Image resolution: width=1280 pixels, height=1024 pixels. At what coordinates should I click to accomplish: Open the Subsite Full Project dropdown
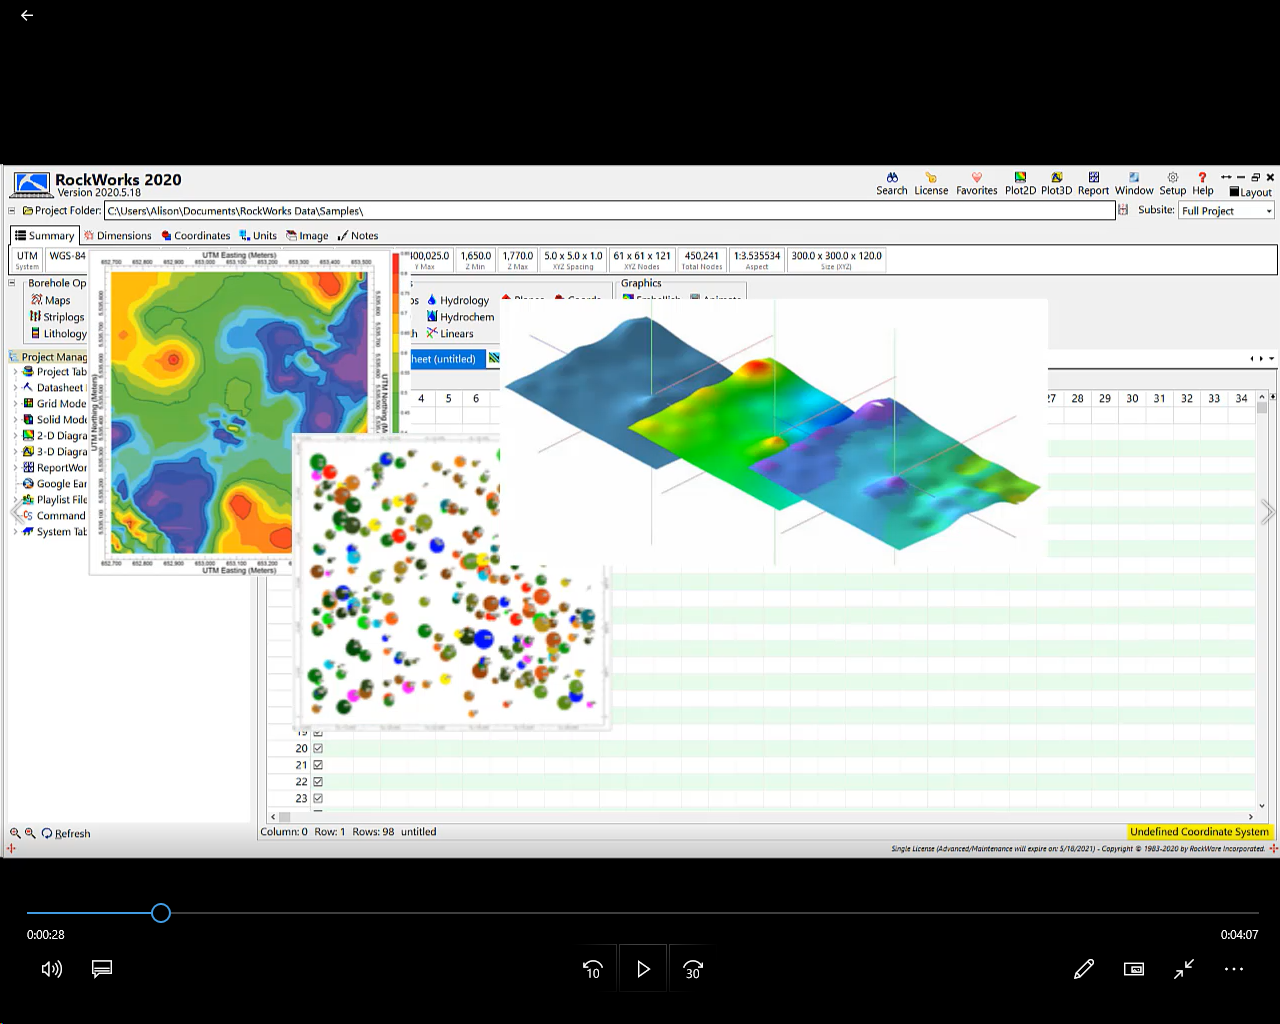coord(1226,211)
